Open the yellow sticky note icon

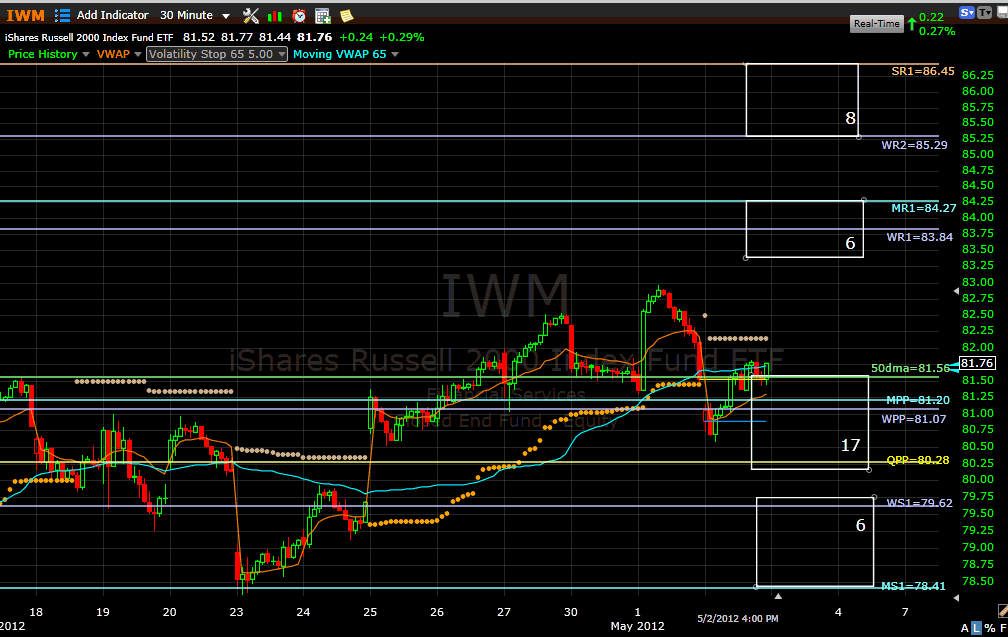(346, 16)
